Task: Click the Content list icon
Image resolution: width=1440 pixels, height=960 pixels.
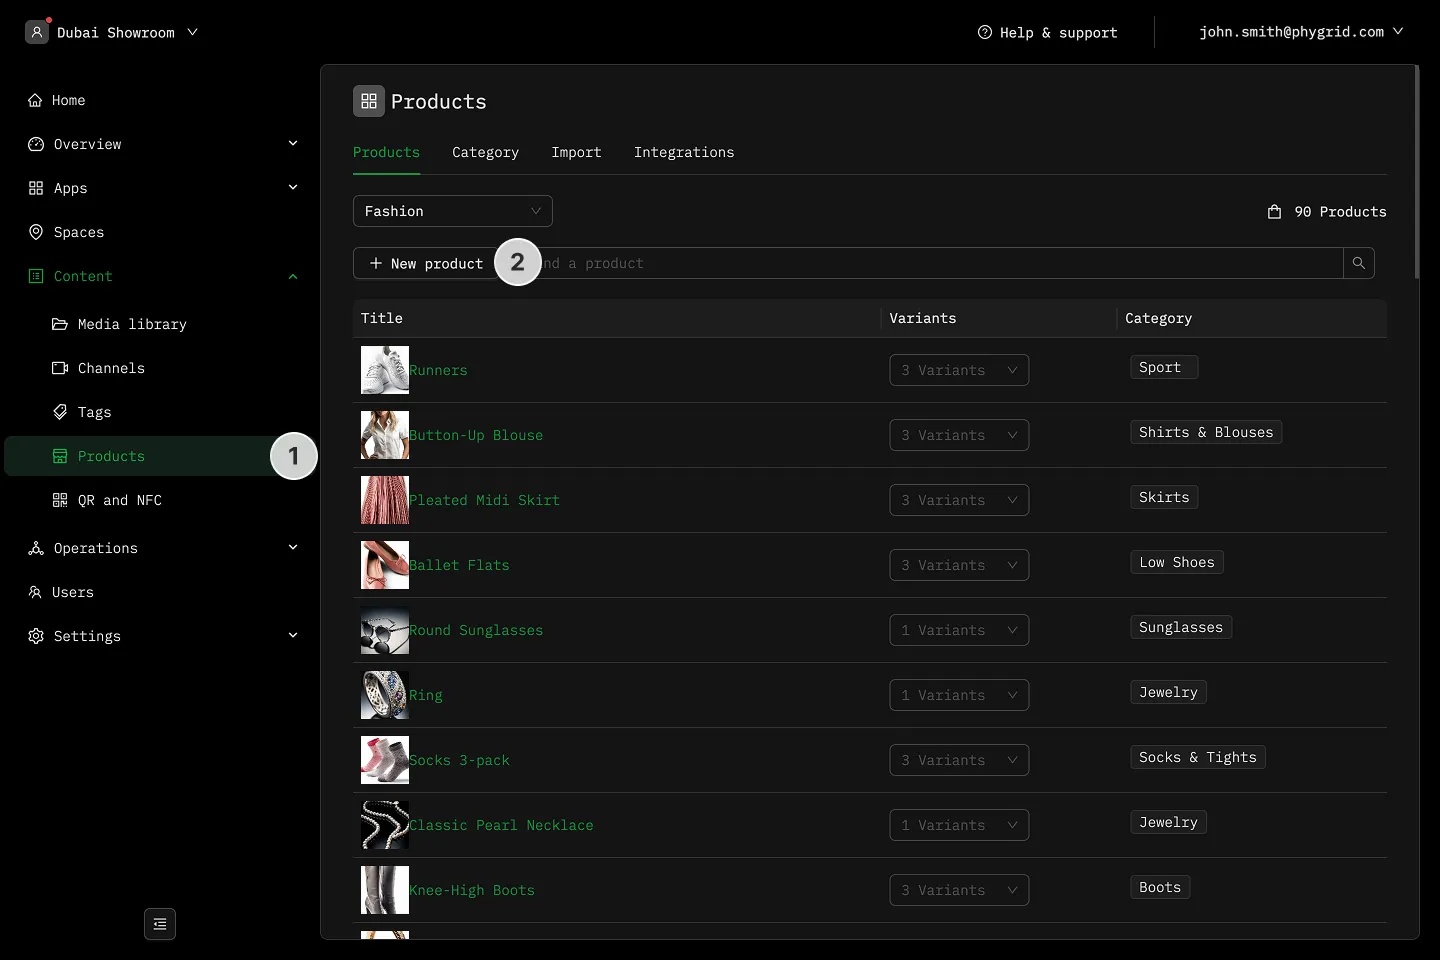Action: [36, 276]
